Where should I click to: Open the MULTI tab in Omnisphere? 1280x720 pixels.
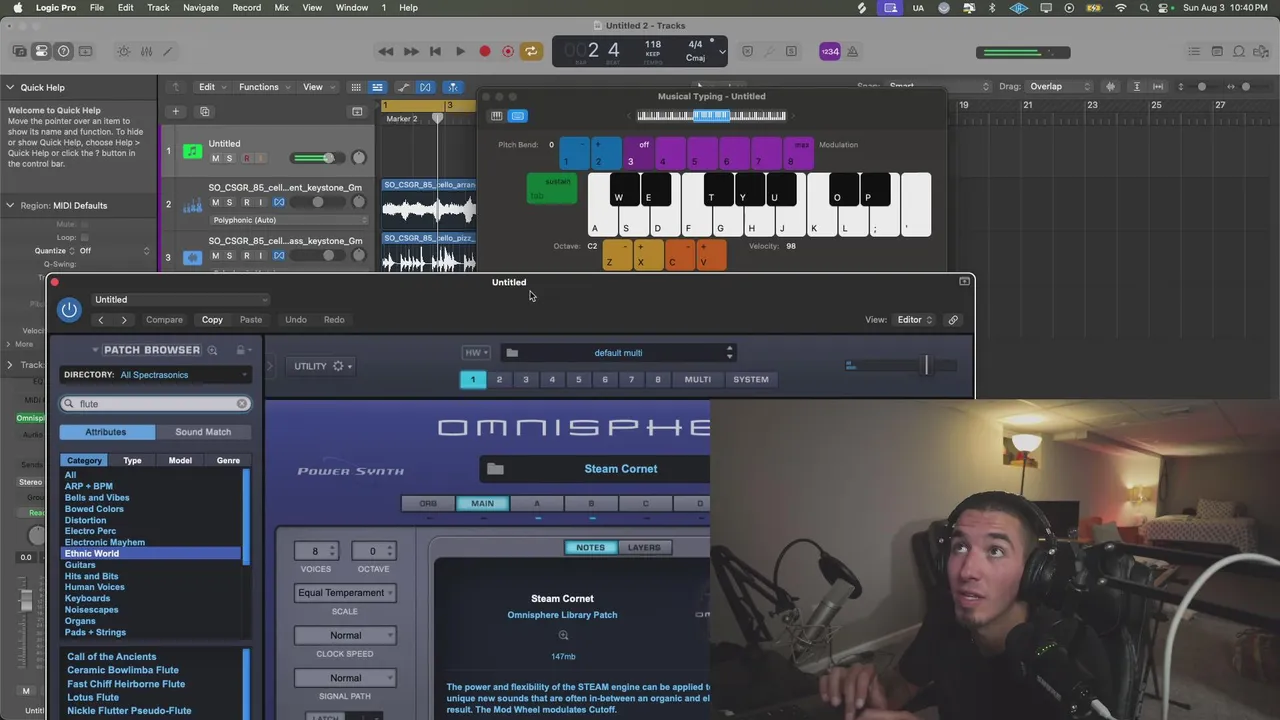[698, 380]
